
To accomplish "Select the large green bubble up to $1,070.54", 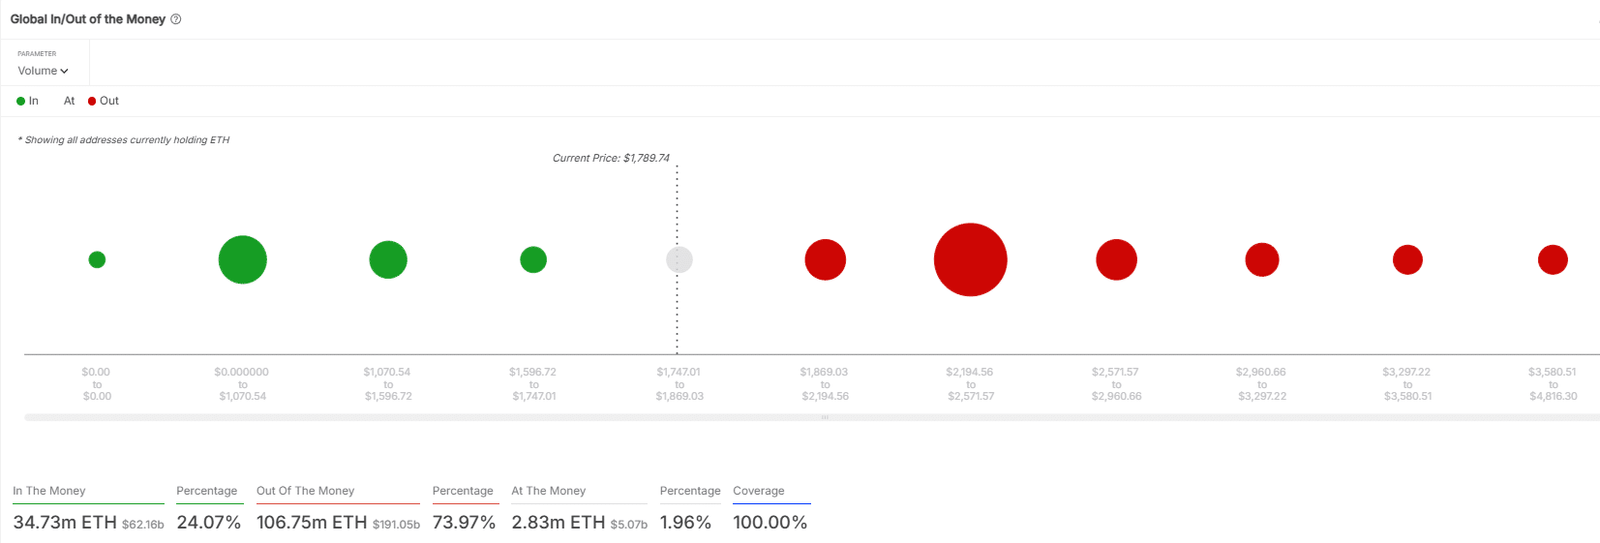I will [x=243, y=260].
